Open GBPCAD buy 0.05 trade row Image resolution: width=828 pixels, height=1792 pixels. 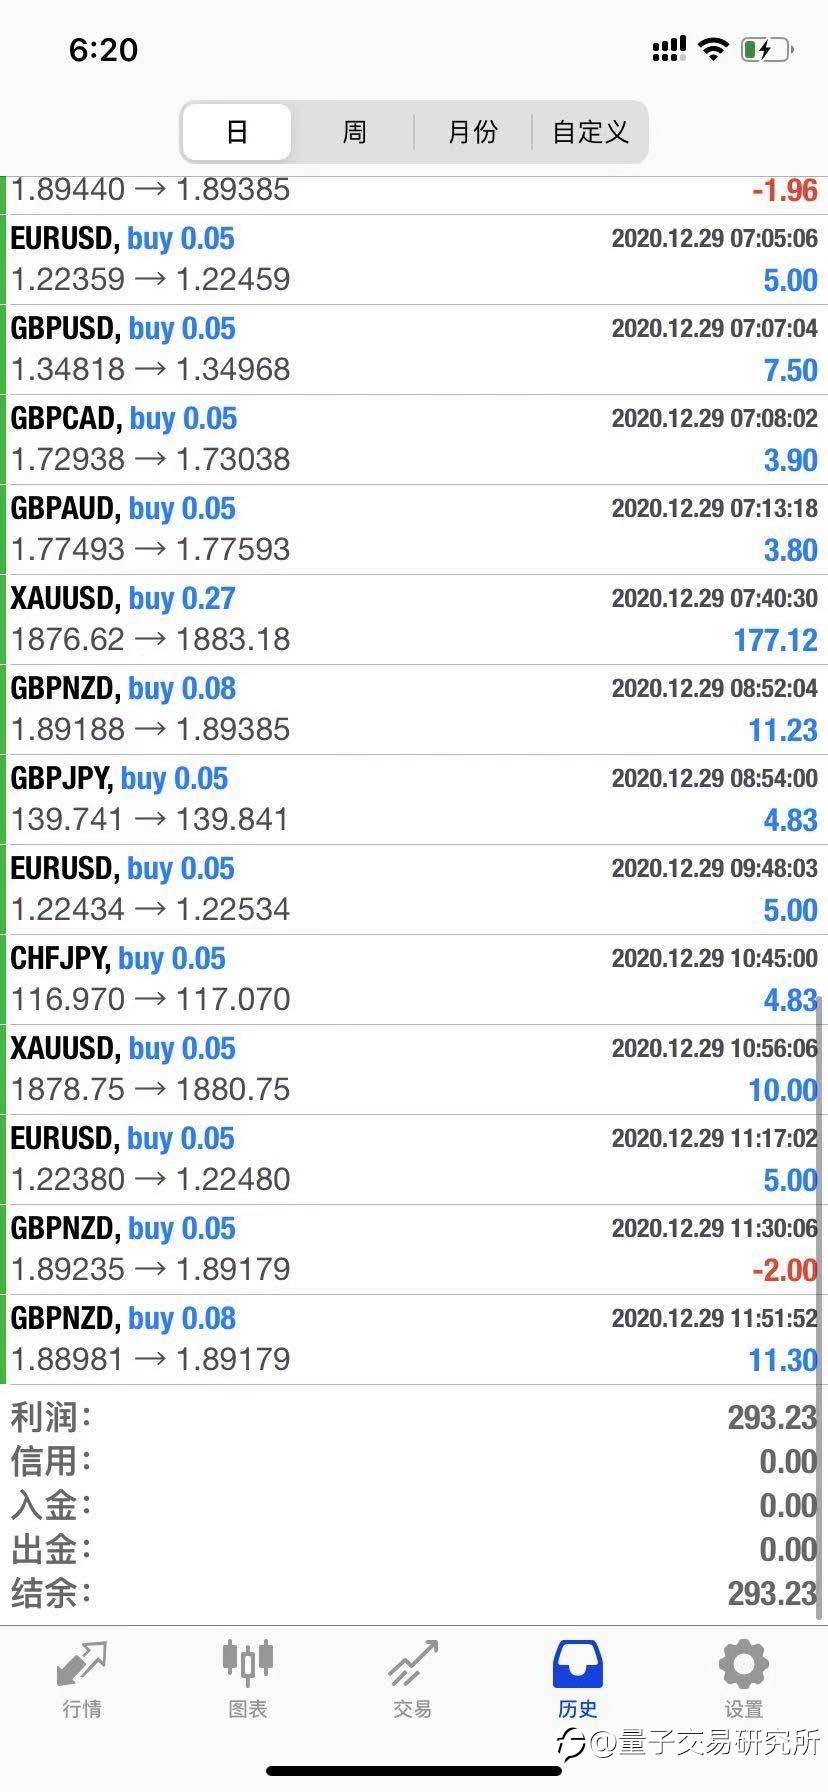pos(414,439)
